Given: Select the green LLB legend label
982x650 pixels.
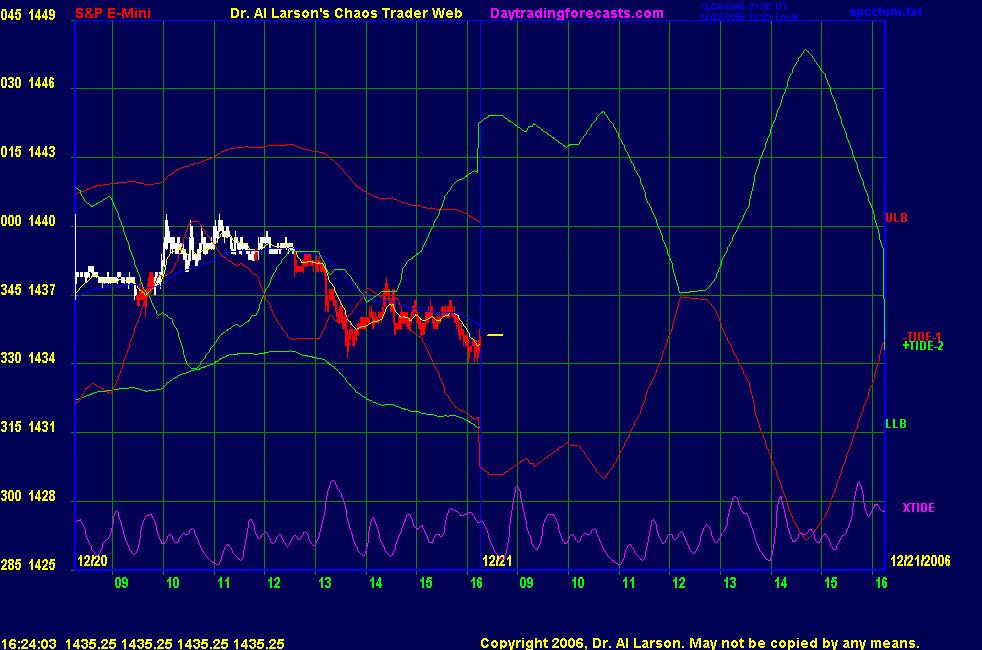Looking at the screenshot, I should pyautogui.click(x=896, y=424).
